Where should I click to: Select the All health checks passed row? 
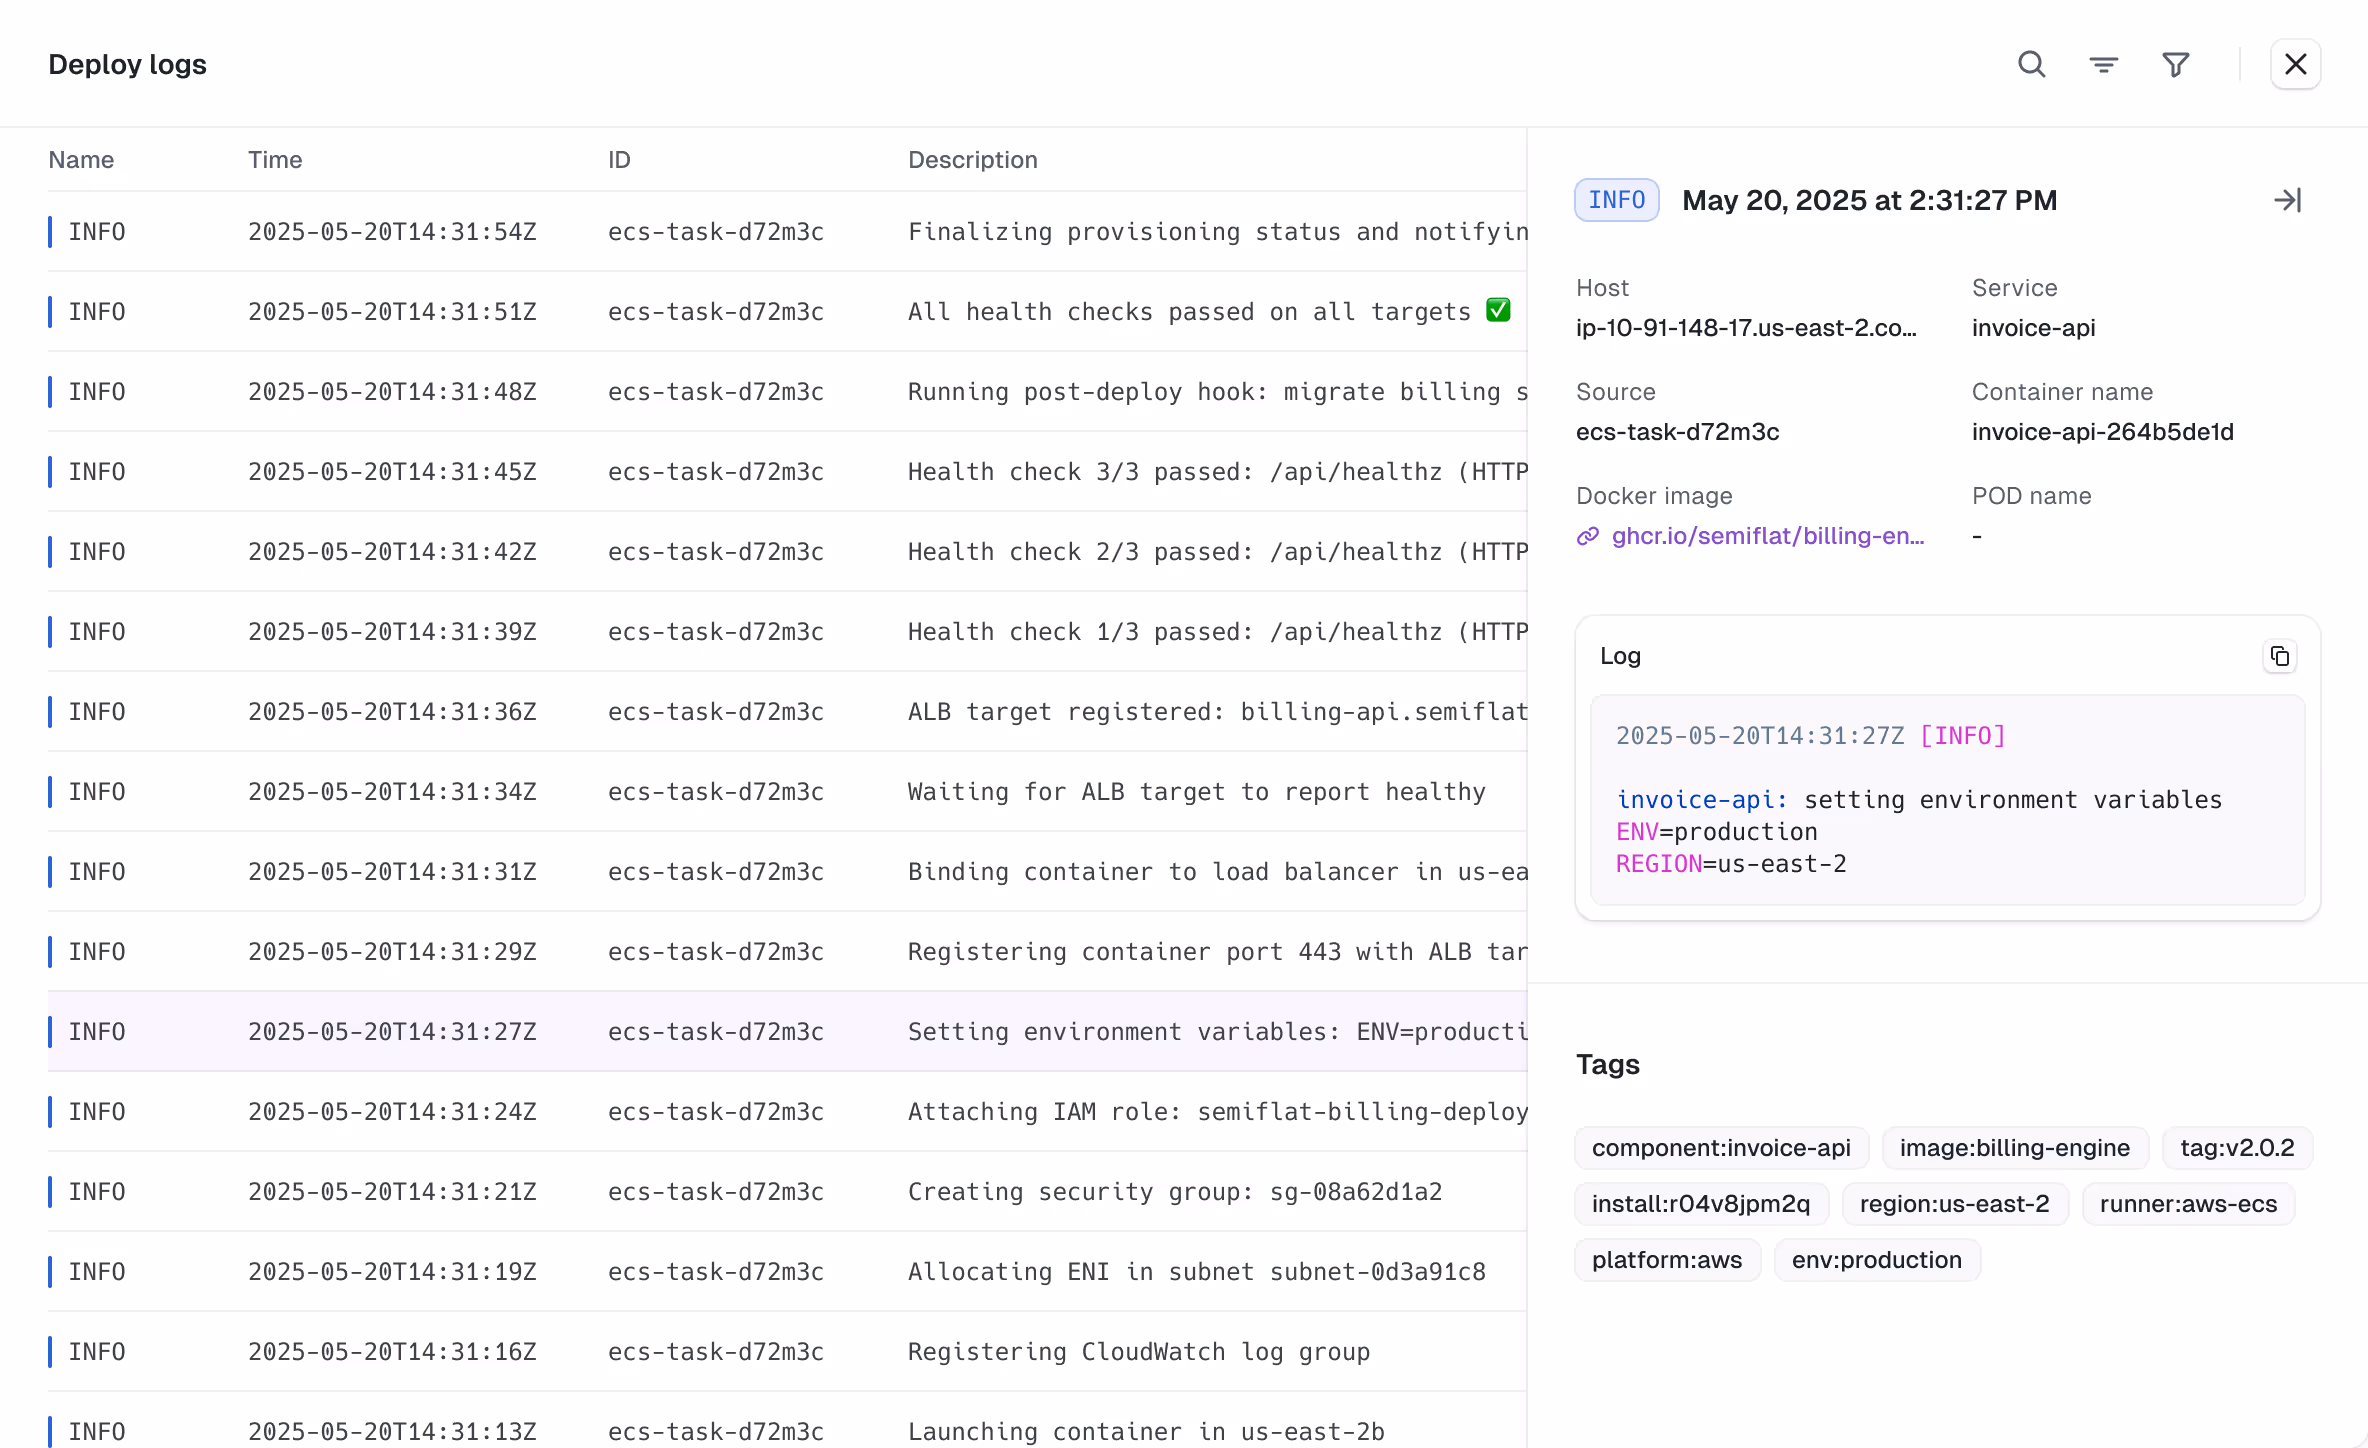[787, 312]
